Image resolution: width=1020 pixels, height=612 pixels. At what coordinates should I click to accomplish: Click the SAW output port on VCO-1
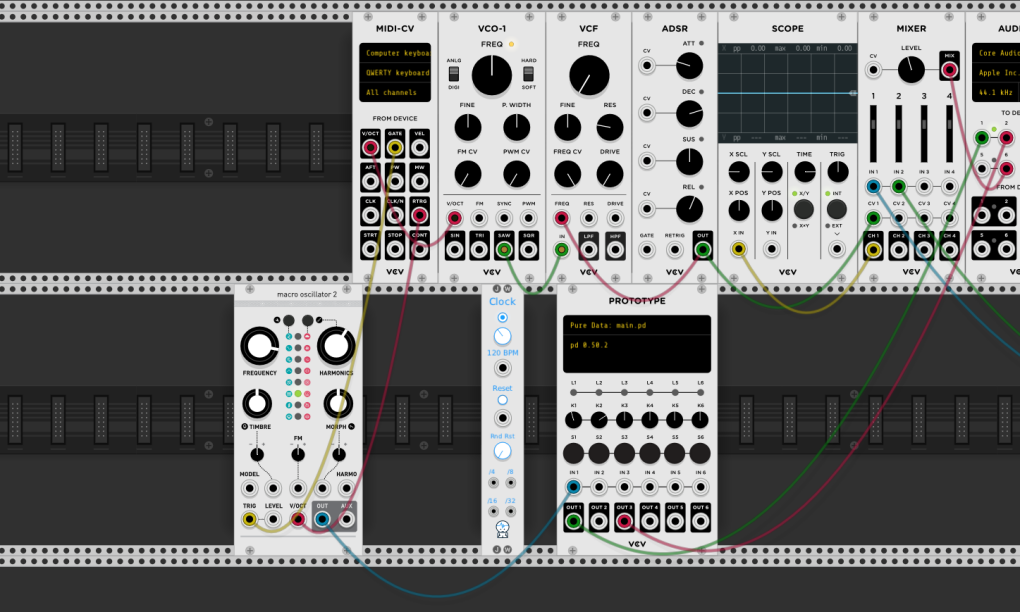point(504,250)
